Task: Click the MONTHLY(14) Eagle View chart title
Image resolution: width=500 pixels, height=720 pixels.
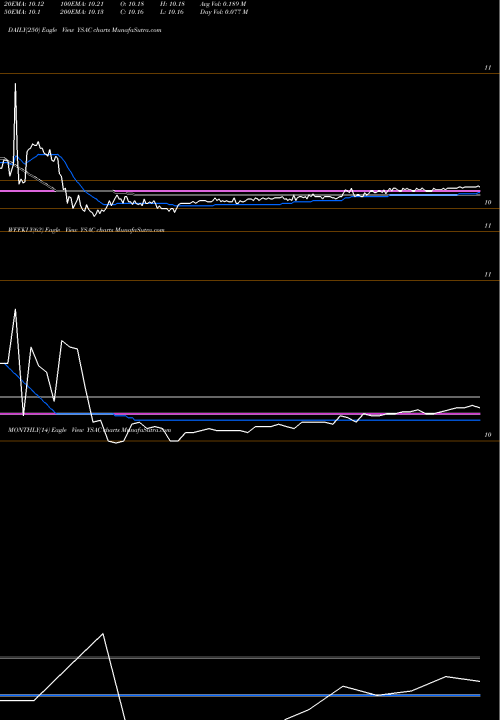Action: point(90,430)
